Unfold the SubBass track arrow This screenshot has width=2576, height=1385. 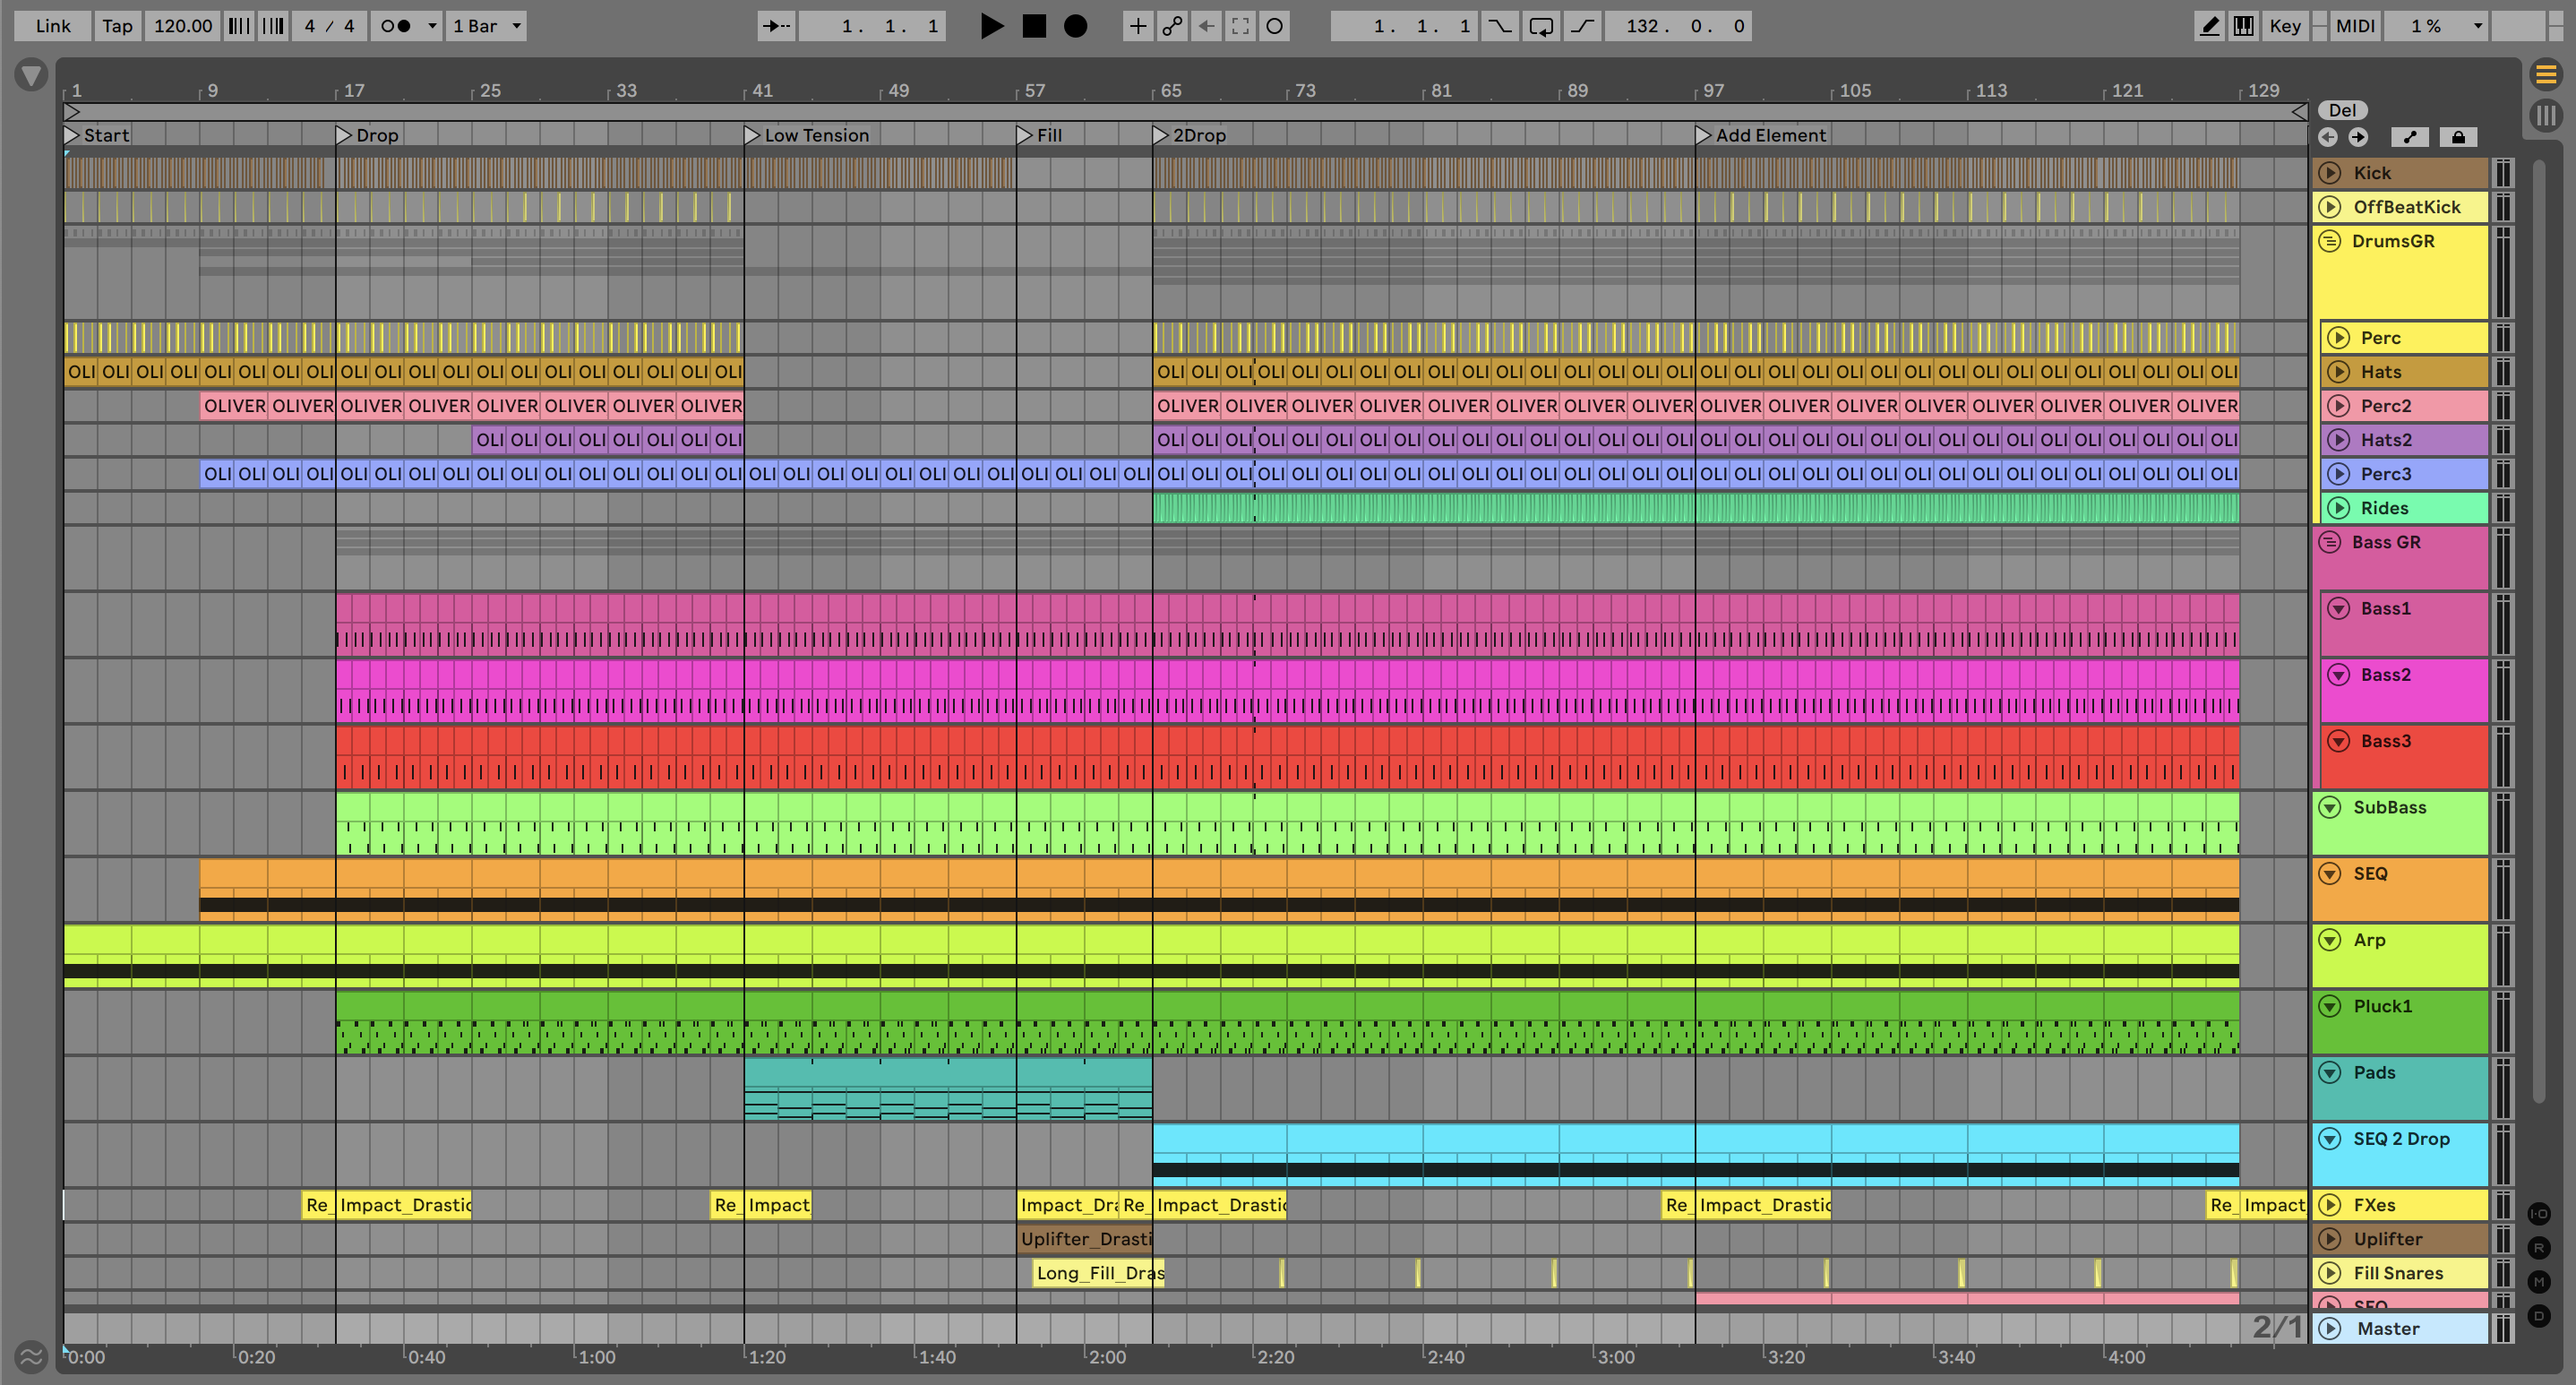click(2330, 807)
